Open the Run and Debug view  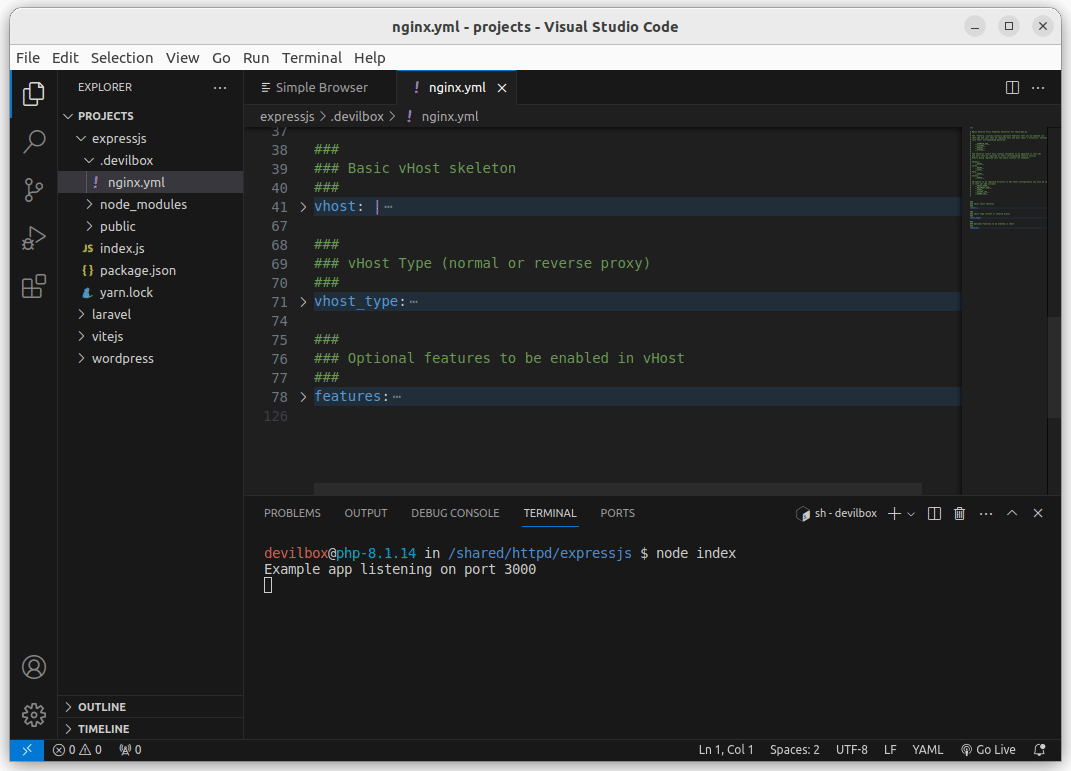(34, 238)
